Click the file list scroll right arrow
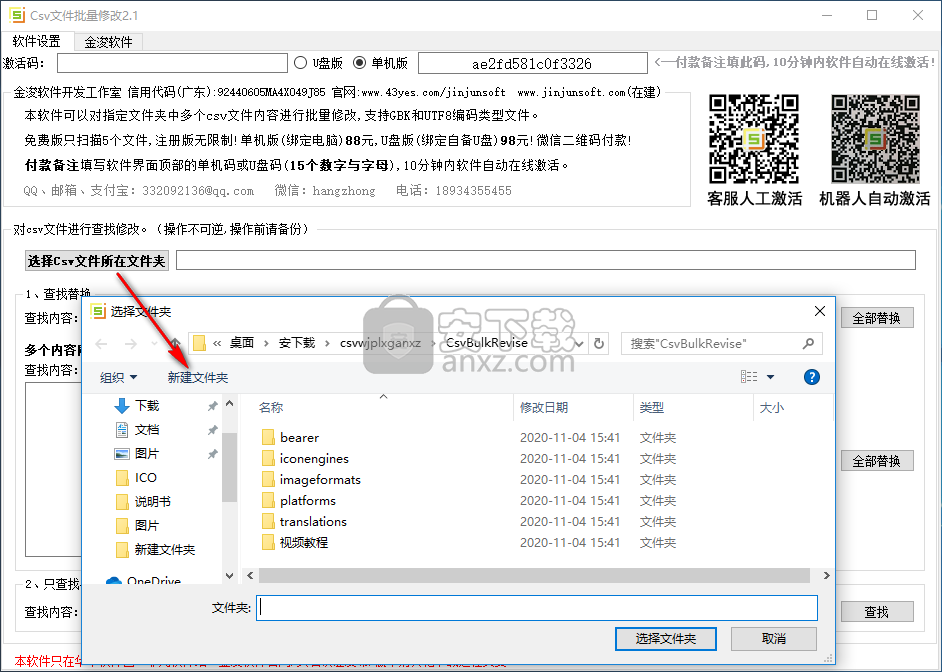Screen dimensions: 942x672 (x=826, y=575)
